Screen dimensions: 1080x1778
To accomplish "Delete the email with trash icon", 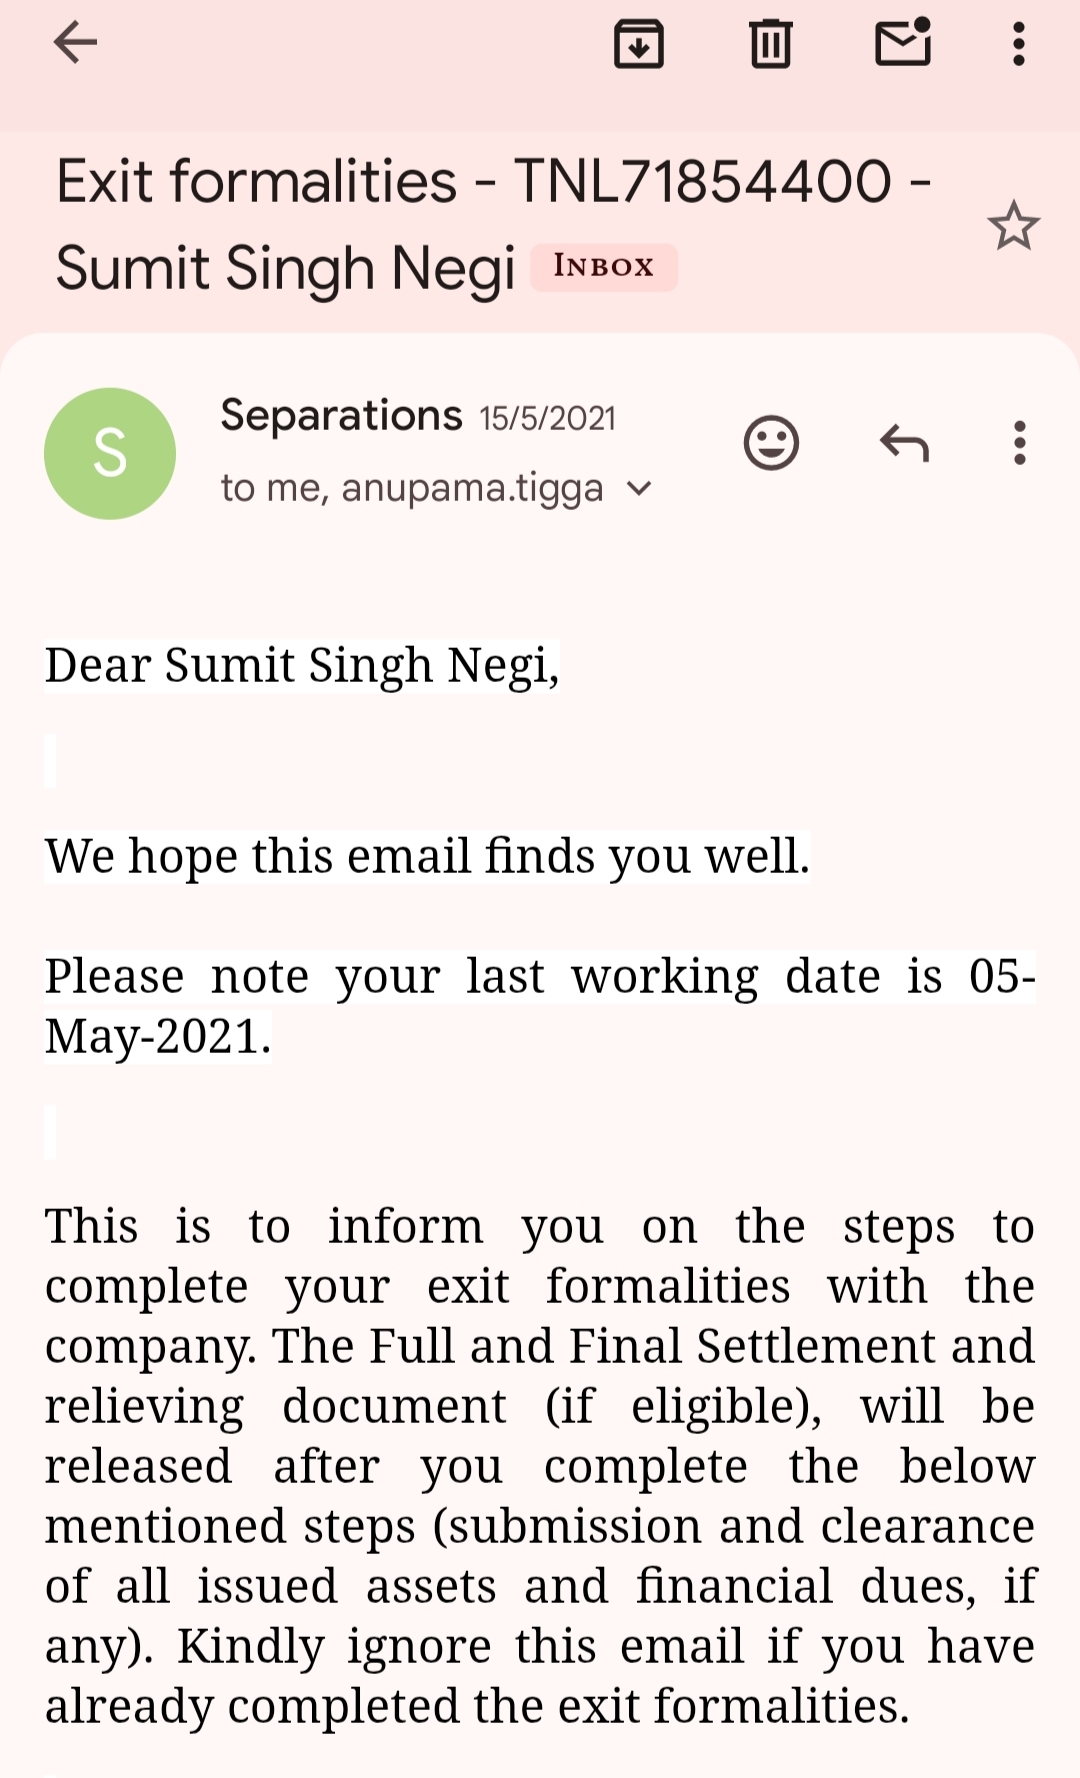I will tap(770, 44).
